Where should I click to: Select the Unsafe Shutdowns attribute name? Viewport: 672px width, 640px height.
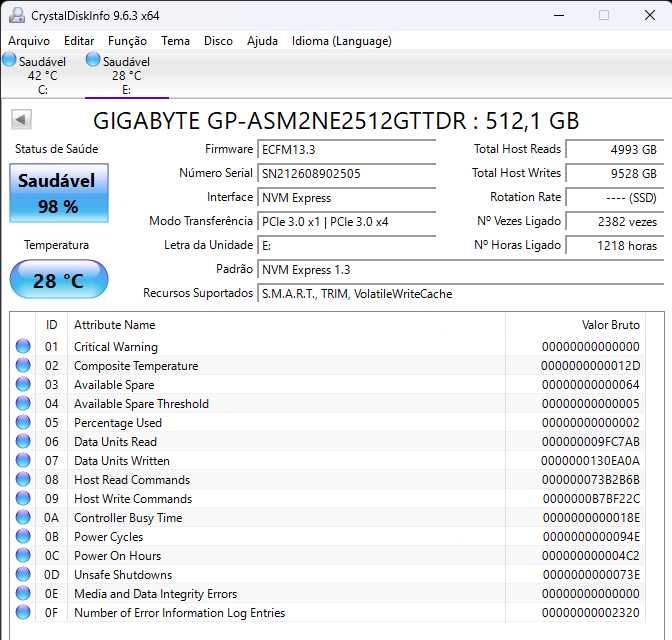click(123, 574)
